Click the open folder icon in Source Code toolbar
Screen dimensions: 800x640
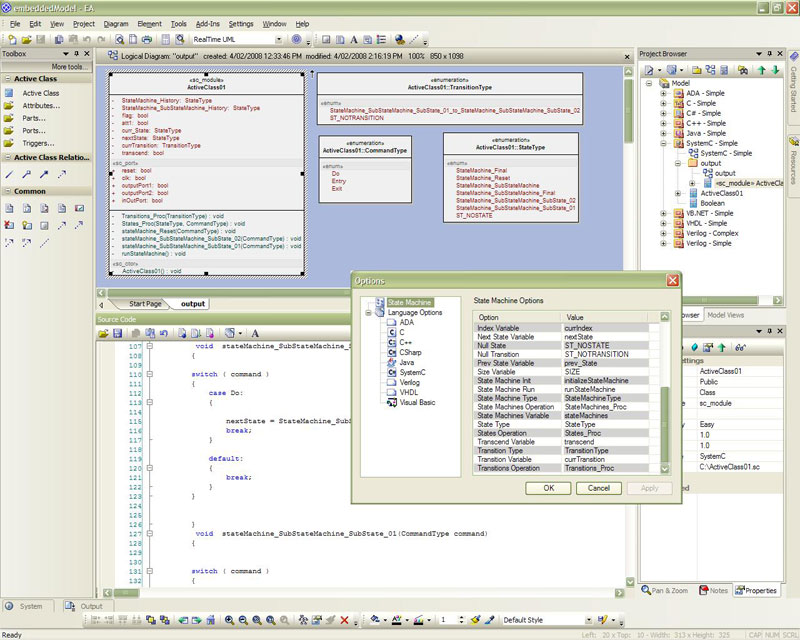click(x=105, y=332)
